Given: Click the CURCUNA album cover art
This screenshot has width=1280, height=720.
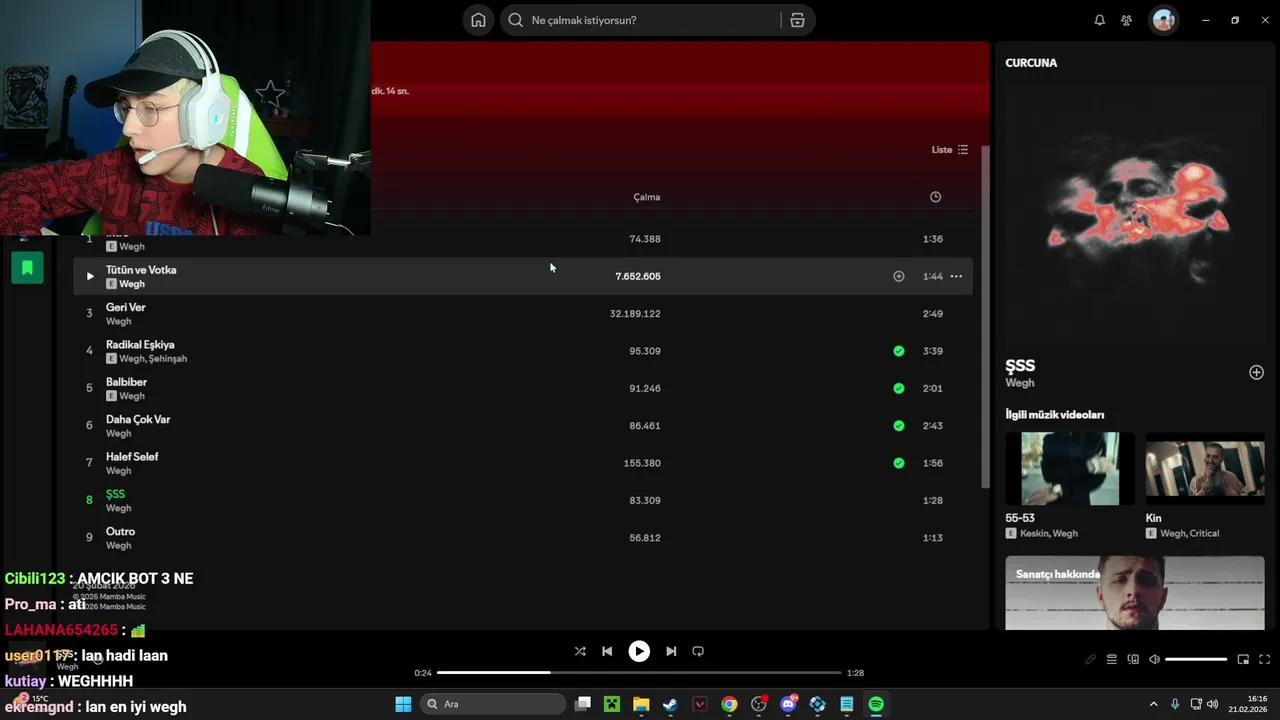Looking at the screenshot, I should [x=1135, y=212].
